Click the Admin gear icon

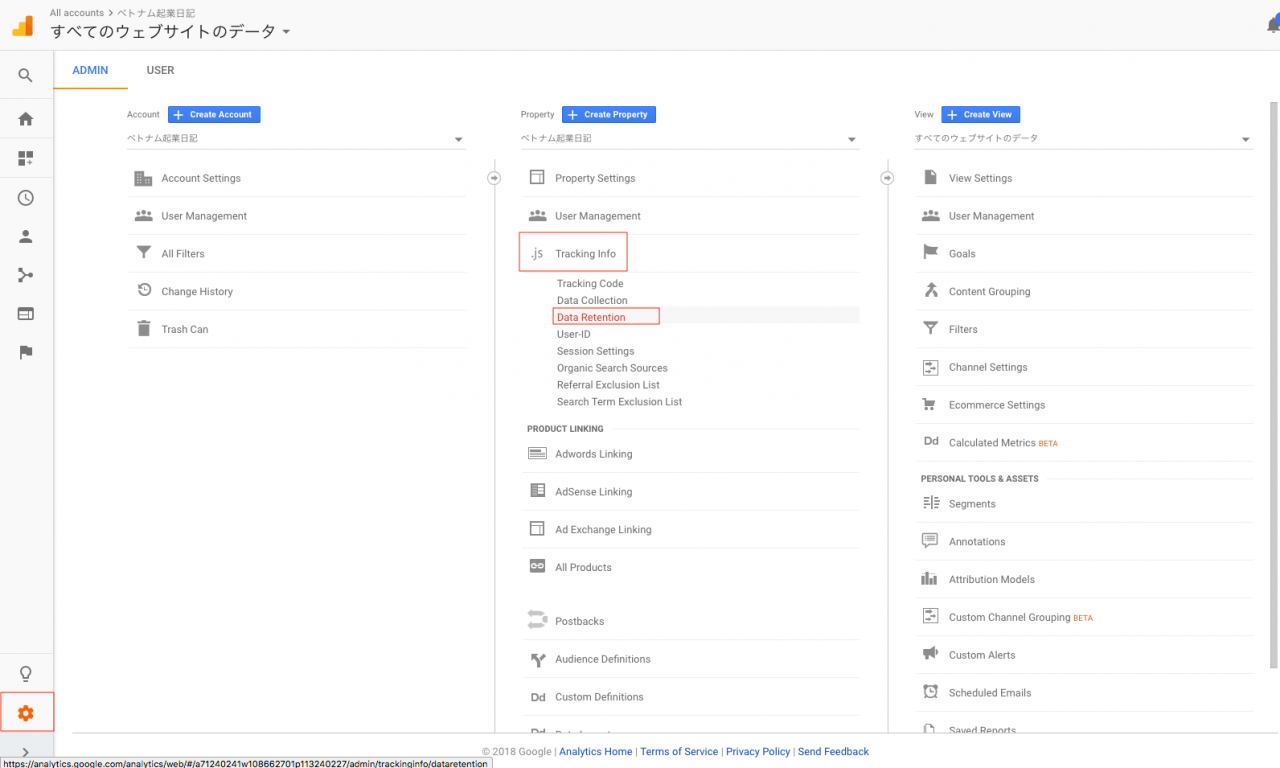click(26, 713)
